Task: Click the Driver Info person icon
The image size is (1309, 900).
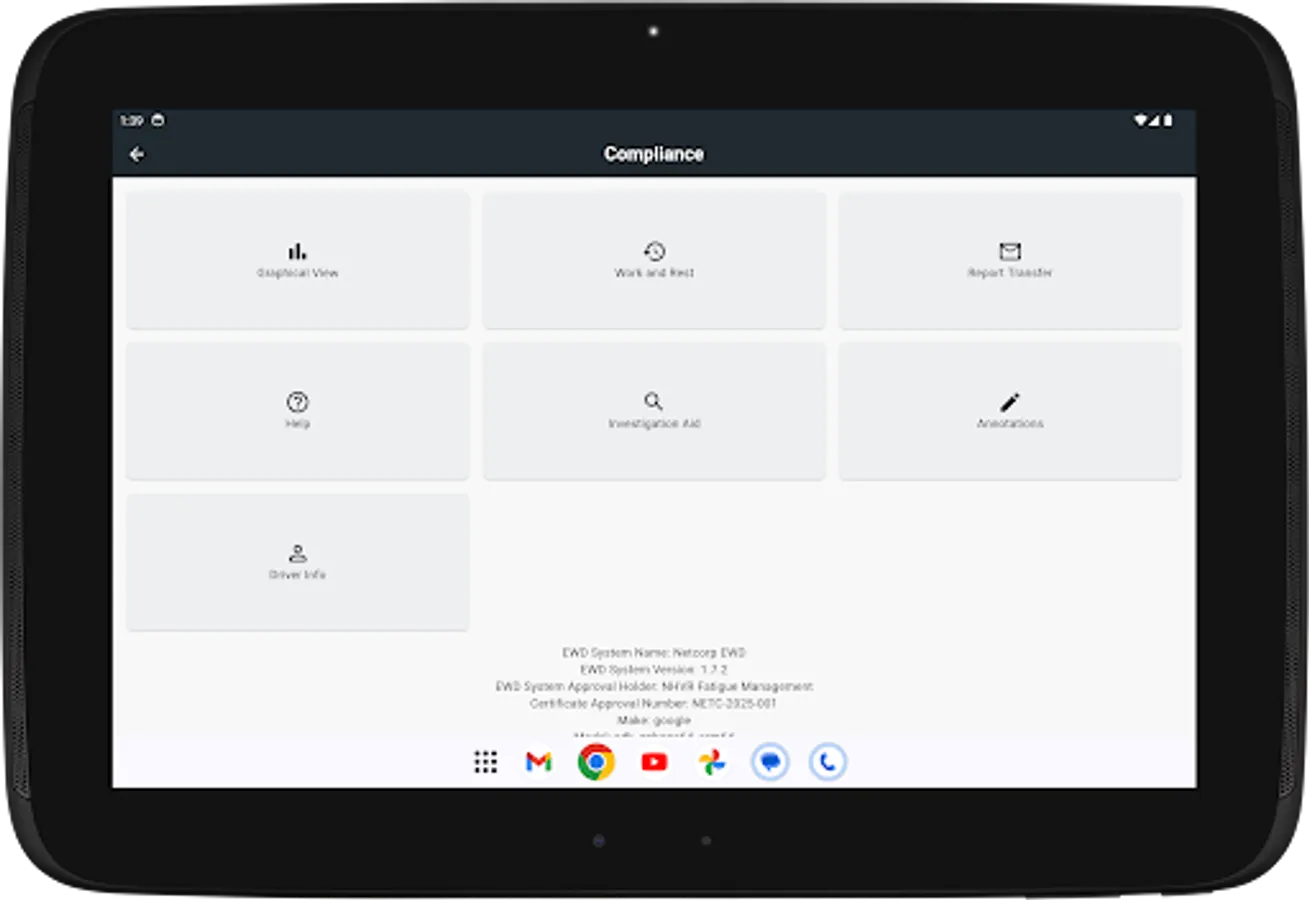Action: pos(296,553)
